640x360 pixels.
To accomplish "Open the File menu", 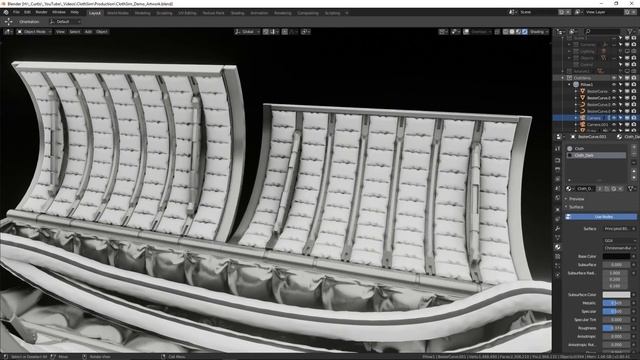I will coord(16,13).
